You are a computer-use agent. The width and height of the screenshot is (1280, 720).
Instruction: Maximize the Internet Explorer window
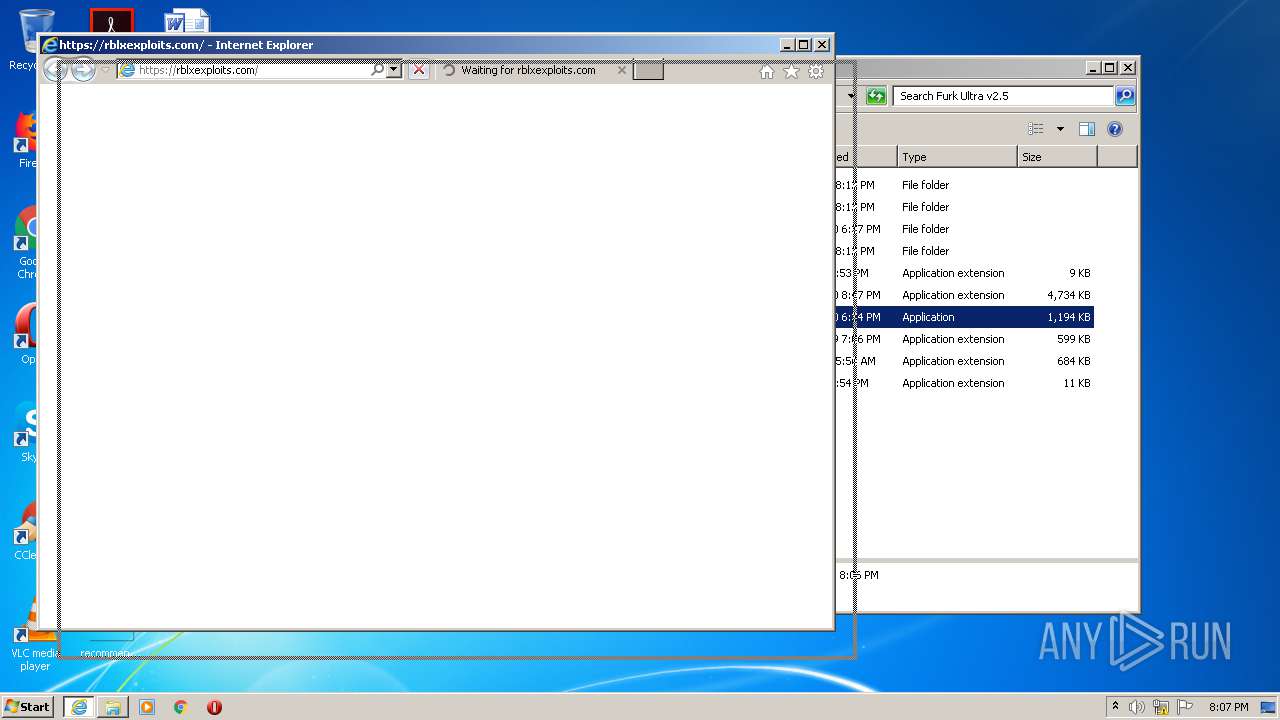[x=803, y=44]
